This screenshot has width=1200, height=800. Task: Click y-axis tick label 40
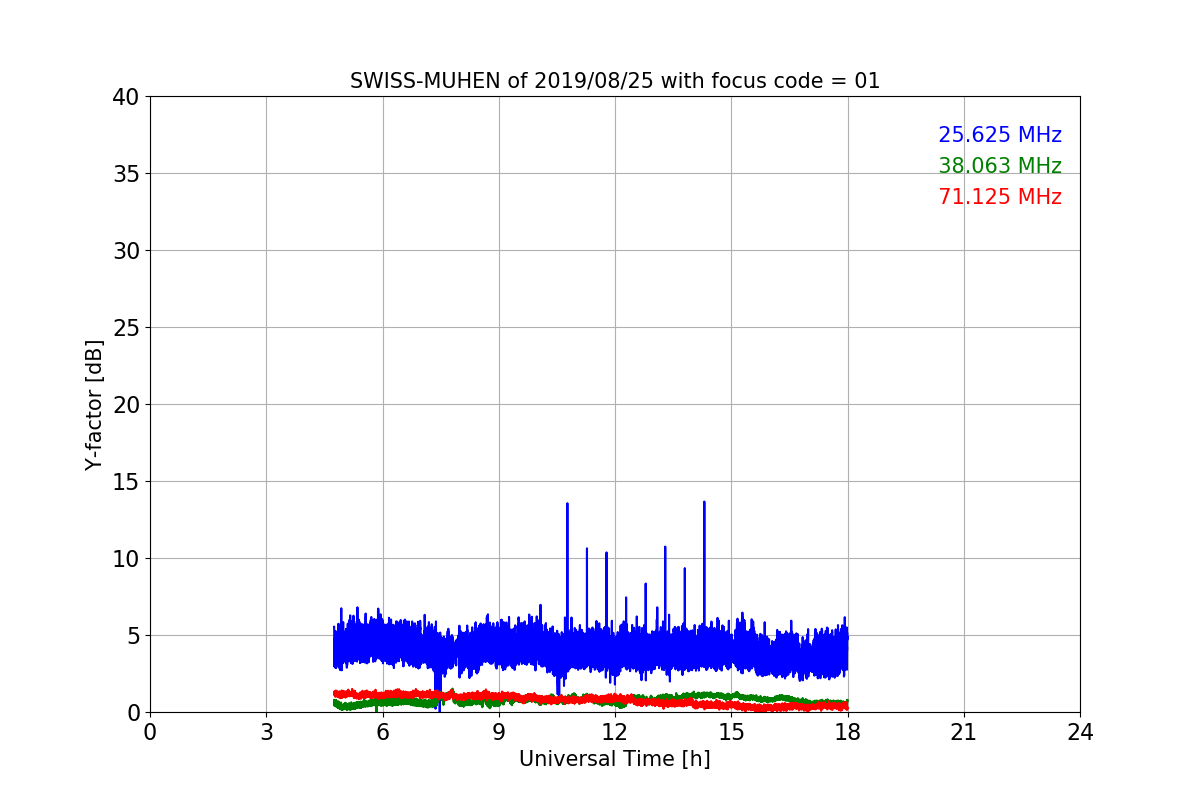tap(126, 97)
